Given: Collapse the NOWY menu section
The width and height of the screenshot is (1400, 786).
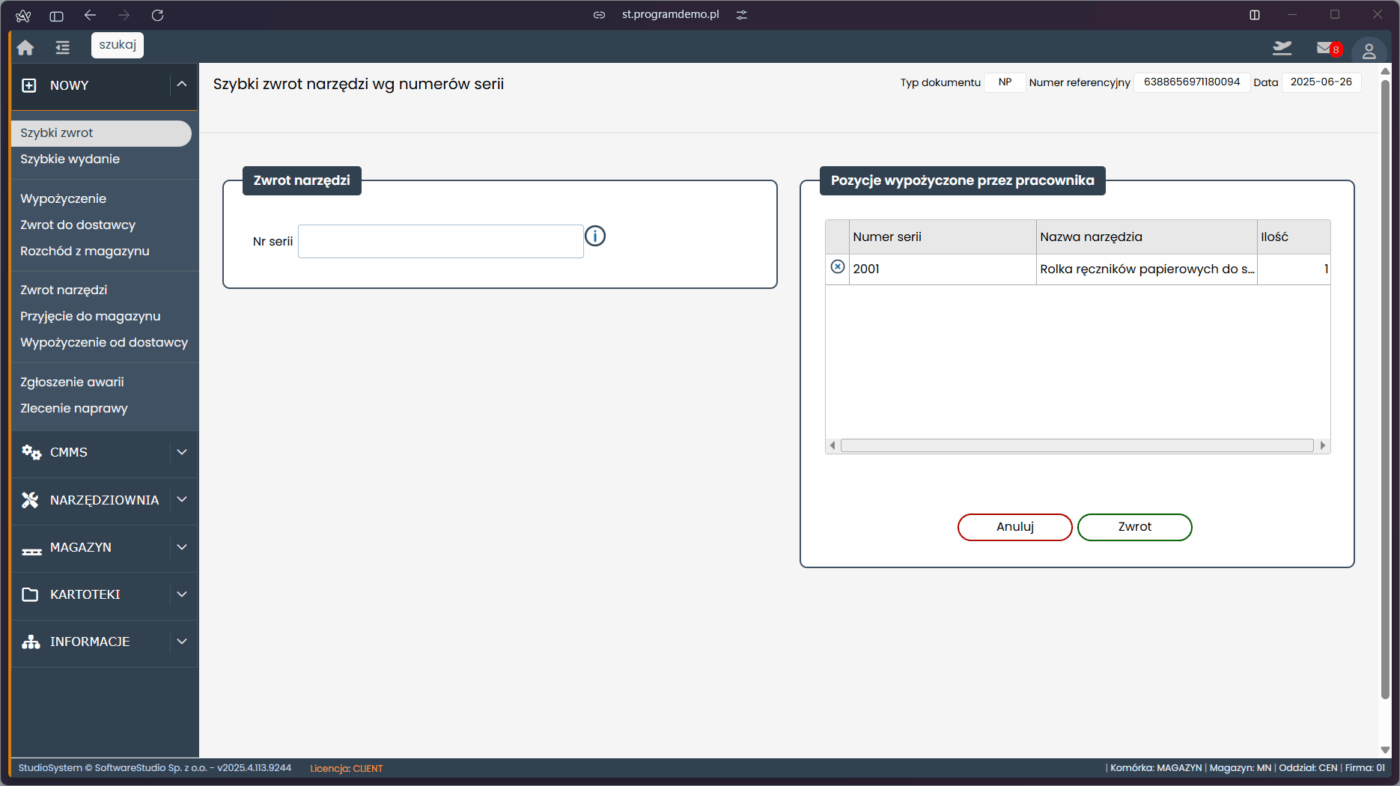Looking at the screenshot, I should (x=181, y=85).
